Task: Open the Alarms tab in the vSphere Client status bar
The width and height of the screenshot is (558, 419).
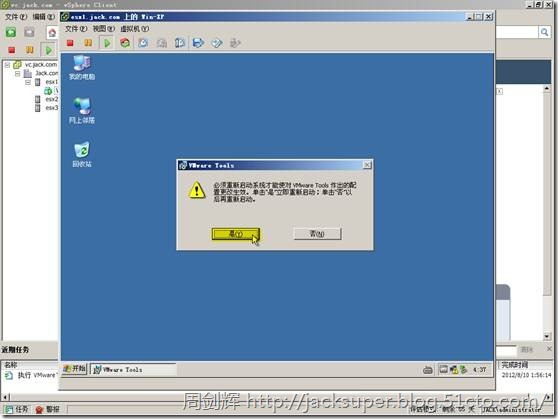Action: pyautogui.click(x=48, y=409)
